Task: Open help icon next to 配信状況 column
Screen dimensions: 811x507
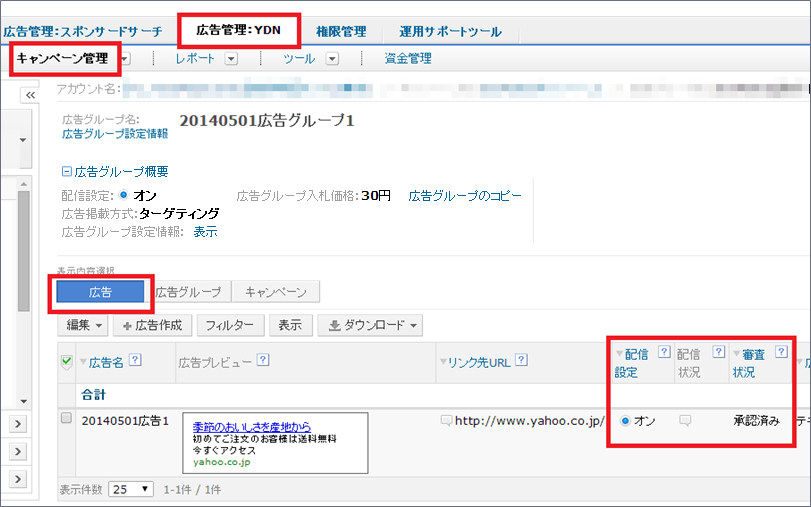Action: point(718,352)
